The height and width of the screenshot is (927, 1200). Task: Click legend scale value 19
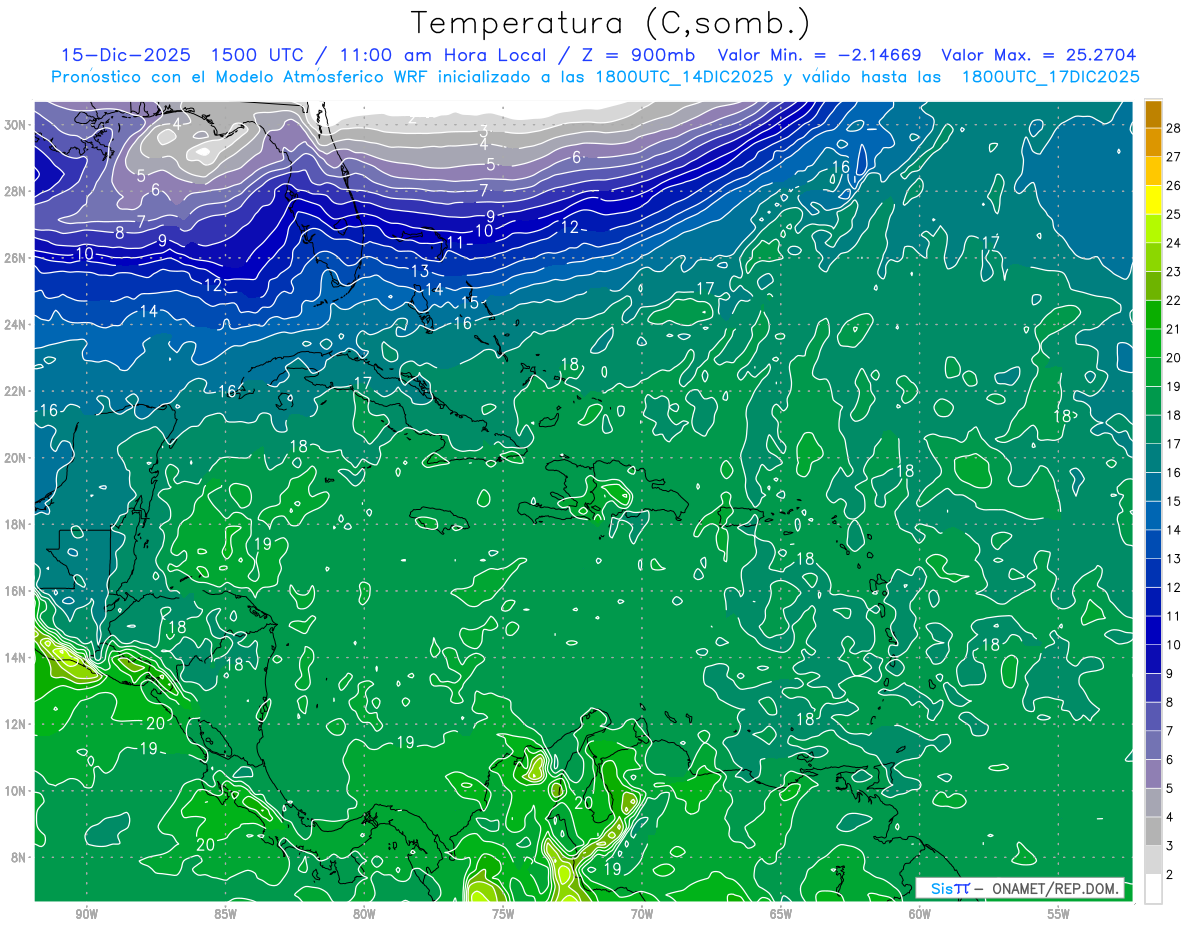click(1174, 386)
